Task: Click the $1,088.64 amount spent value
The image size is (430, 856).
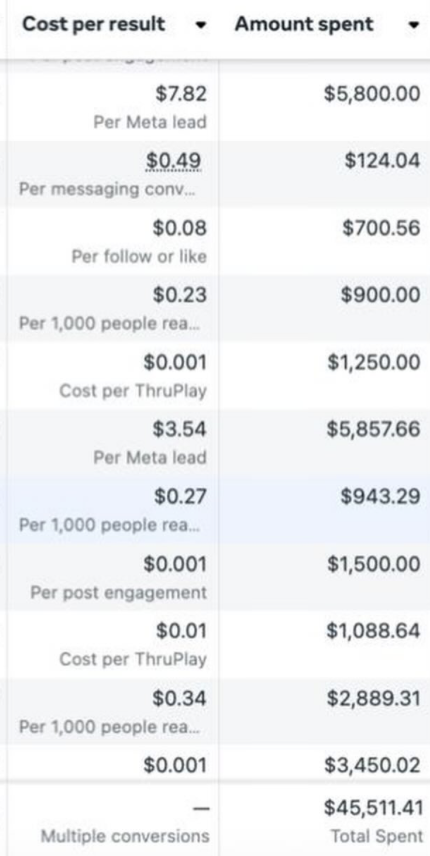Action: 374,631
